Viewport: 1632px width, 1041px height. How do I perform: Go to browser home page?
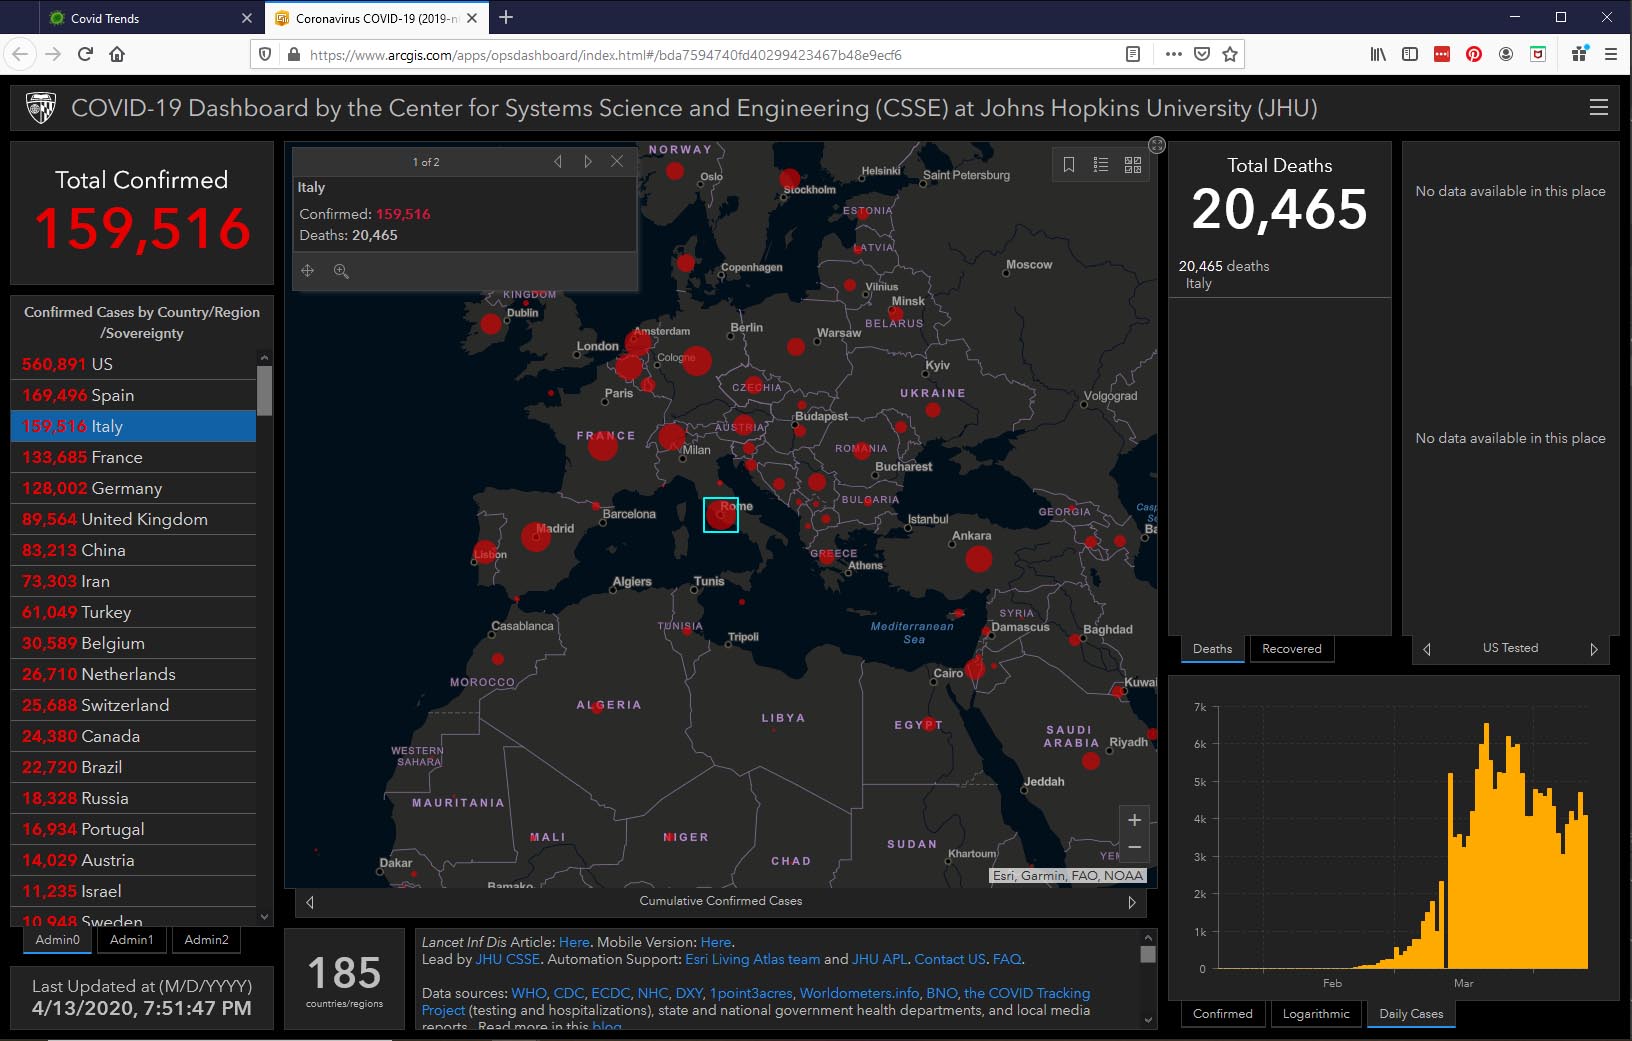tap(117, 54)
